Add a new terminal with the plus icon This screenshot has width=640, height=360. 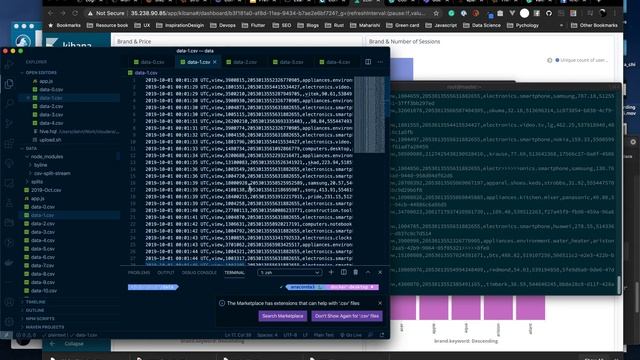(x=331, y=272)
